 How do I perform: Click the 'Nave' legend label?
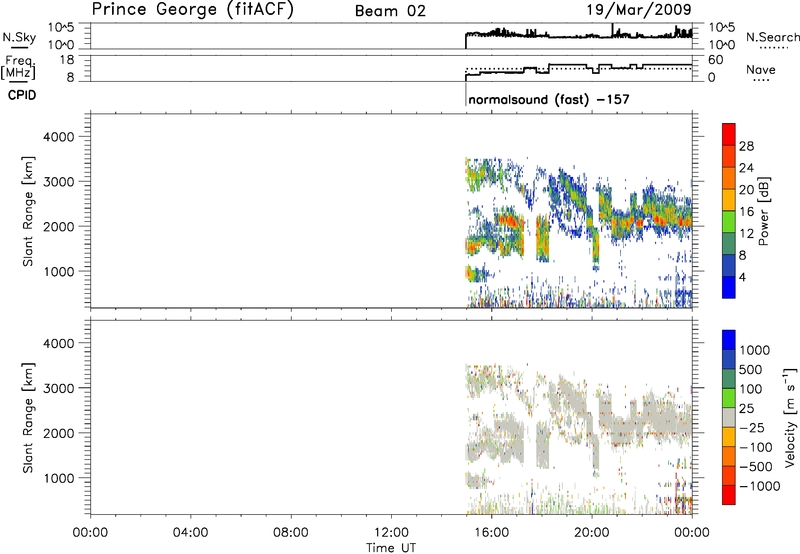(x=761, y=69)
